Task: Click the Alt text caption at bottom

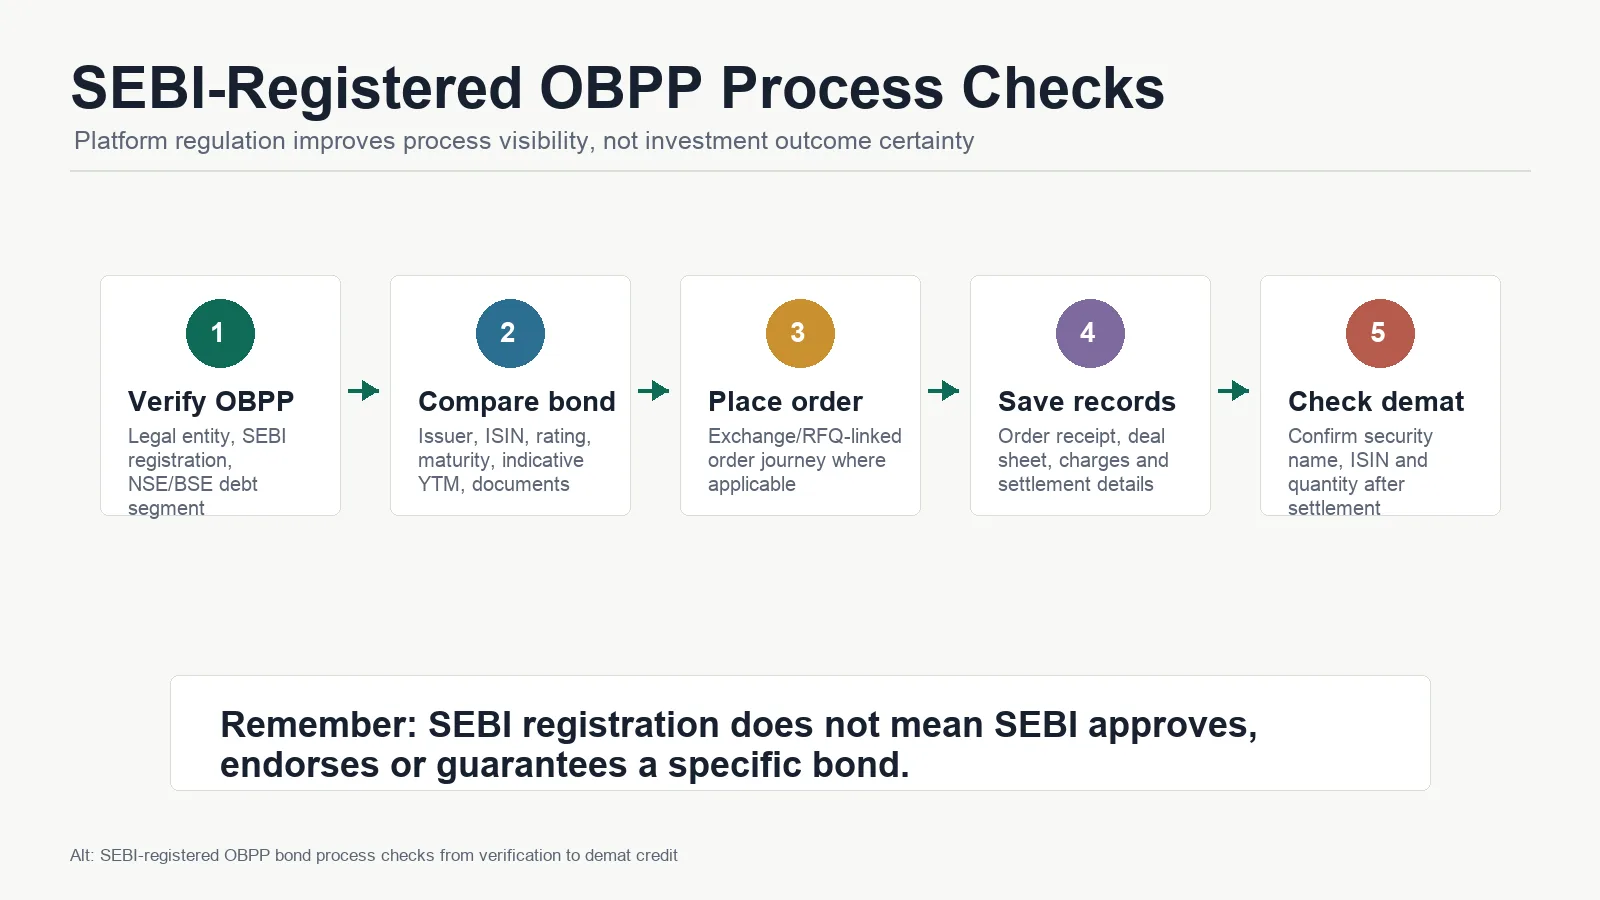Action: (x=374, y=855)
